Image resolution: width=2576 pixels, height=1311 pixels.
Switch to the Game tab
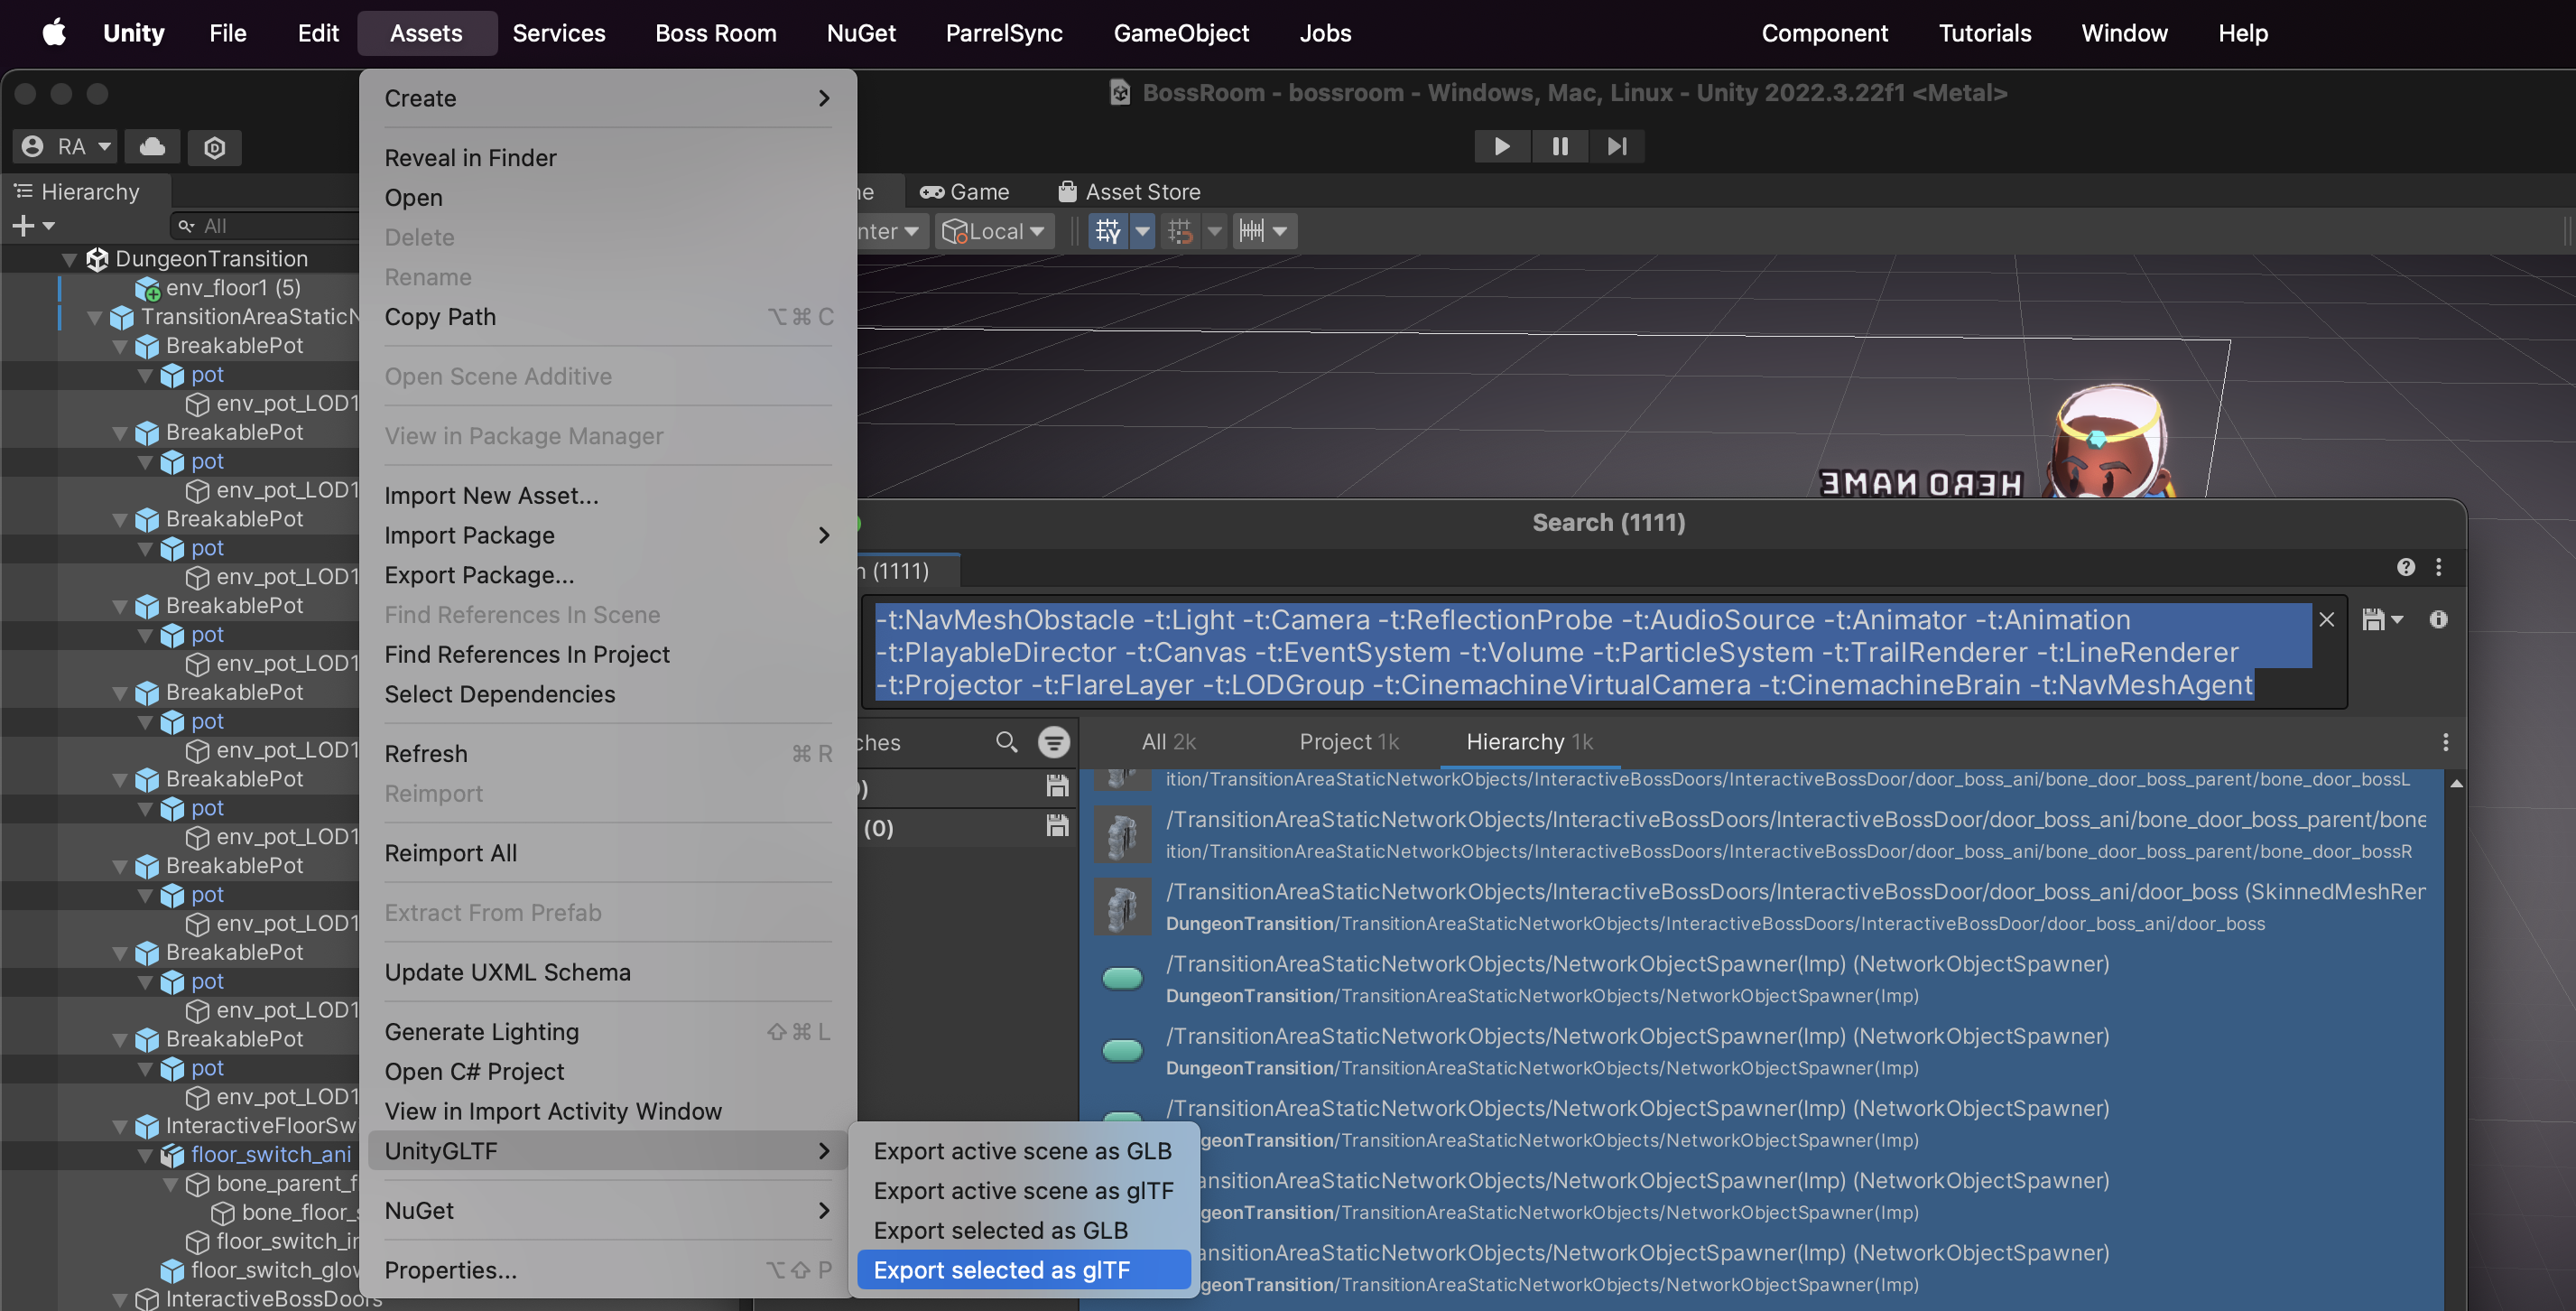click(965, 192)
